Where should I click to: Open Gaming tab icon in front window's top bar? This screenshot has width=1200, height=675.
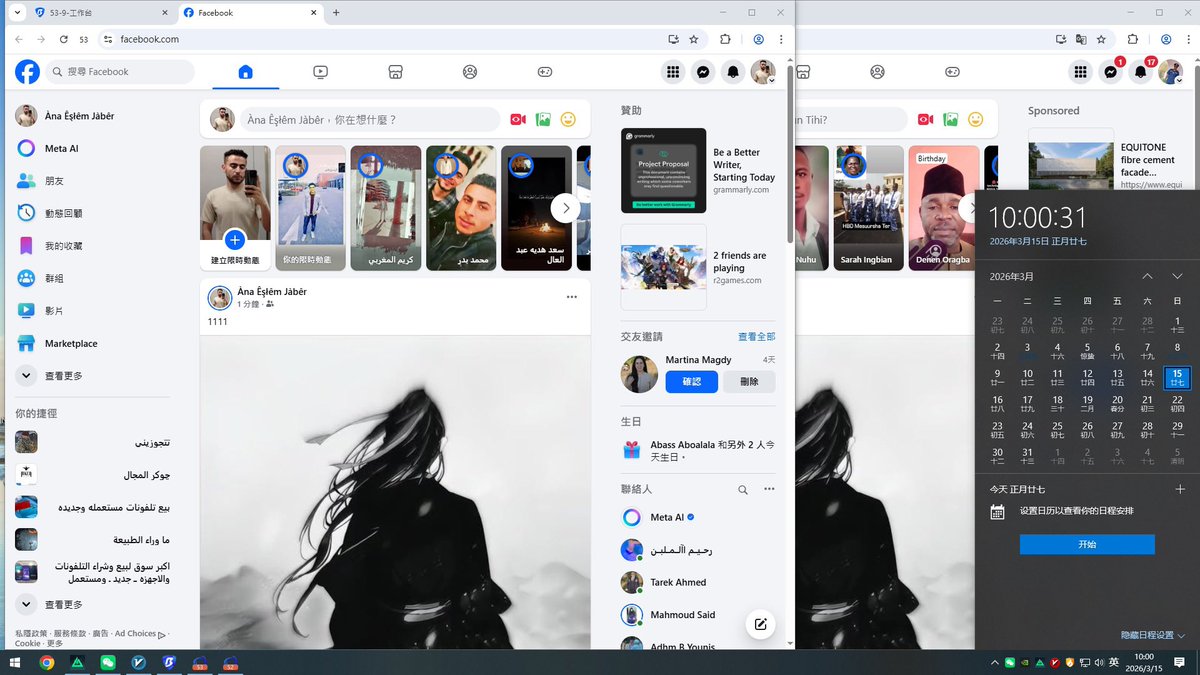pos(545,72)
